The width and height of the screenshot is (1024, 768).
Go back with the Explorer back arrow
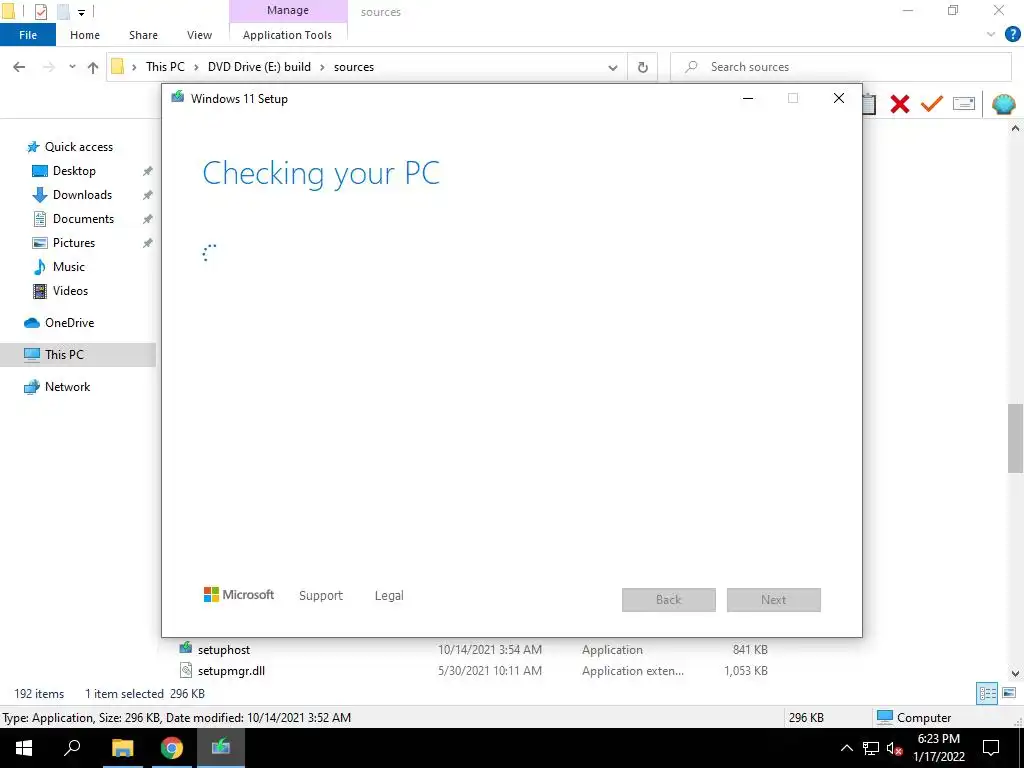[x=19, y=67]
